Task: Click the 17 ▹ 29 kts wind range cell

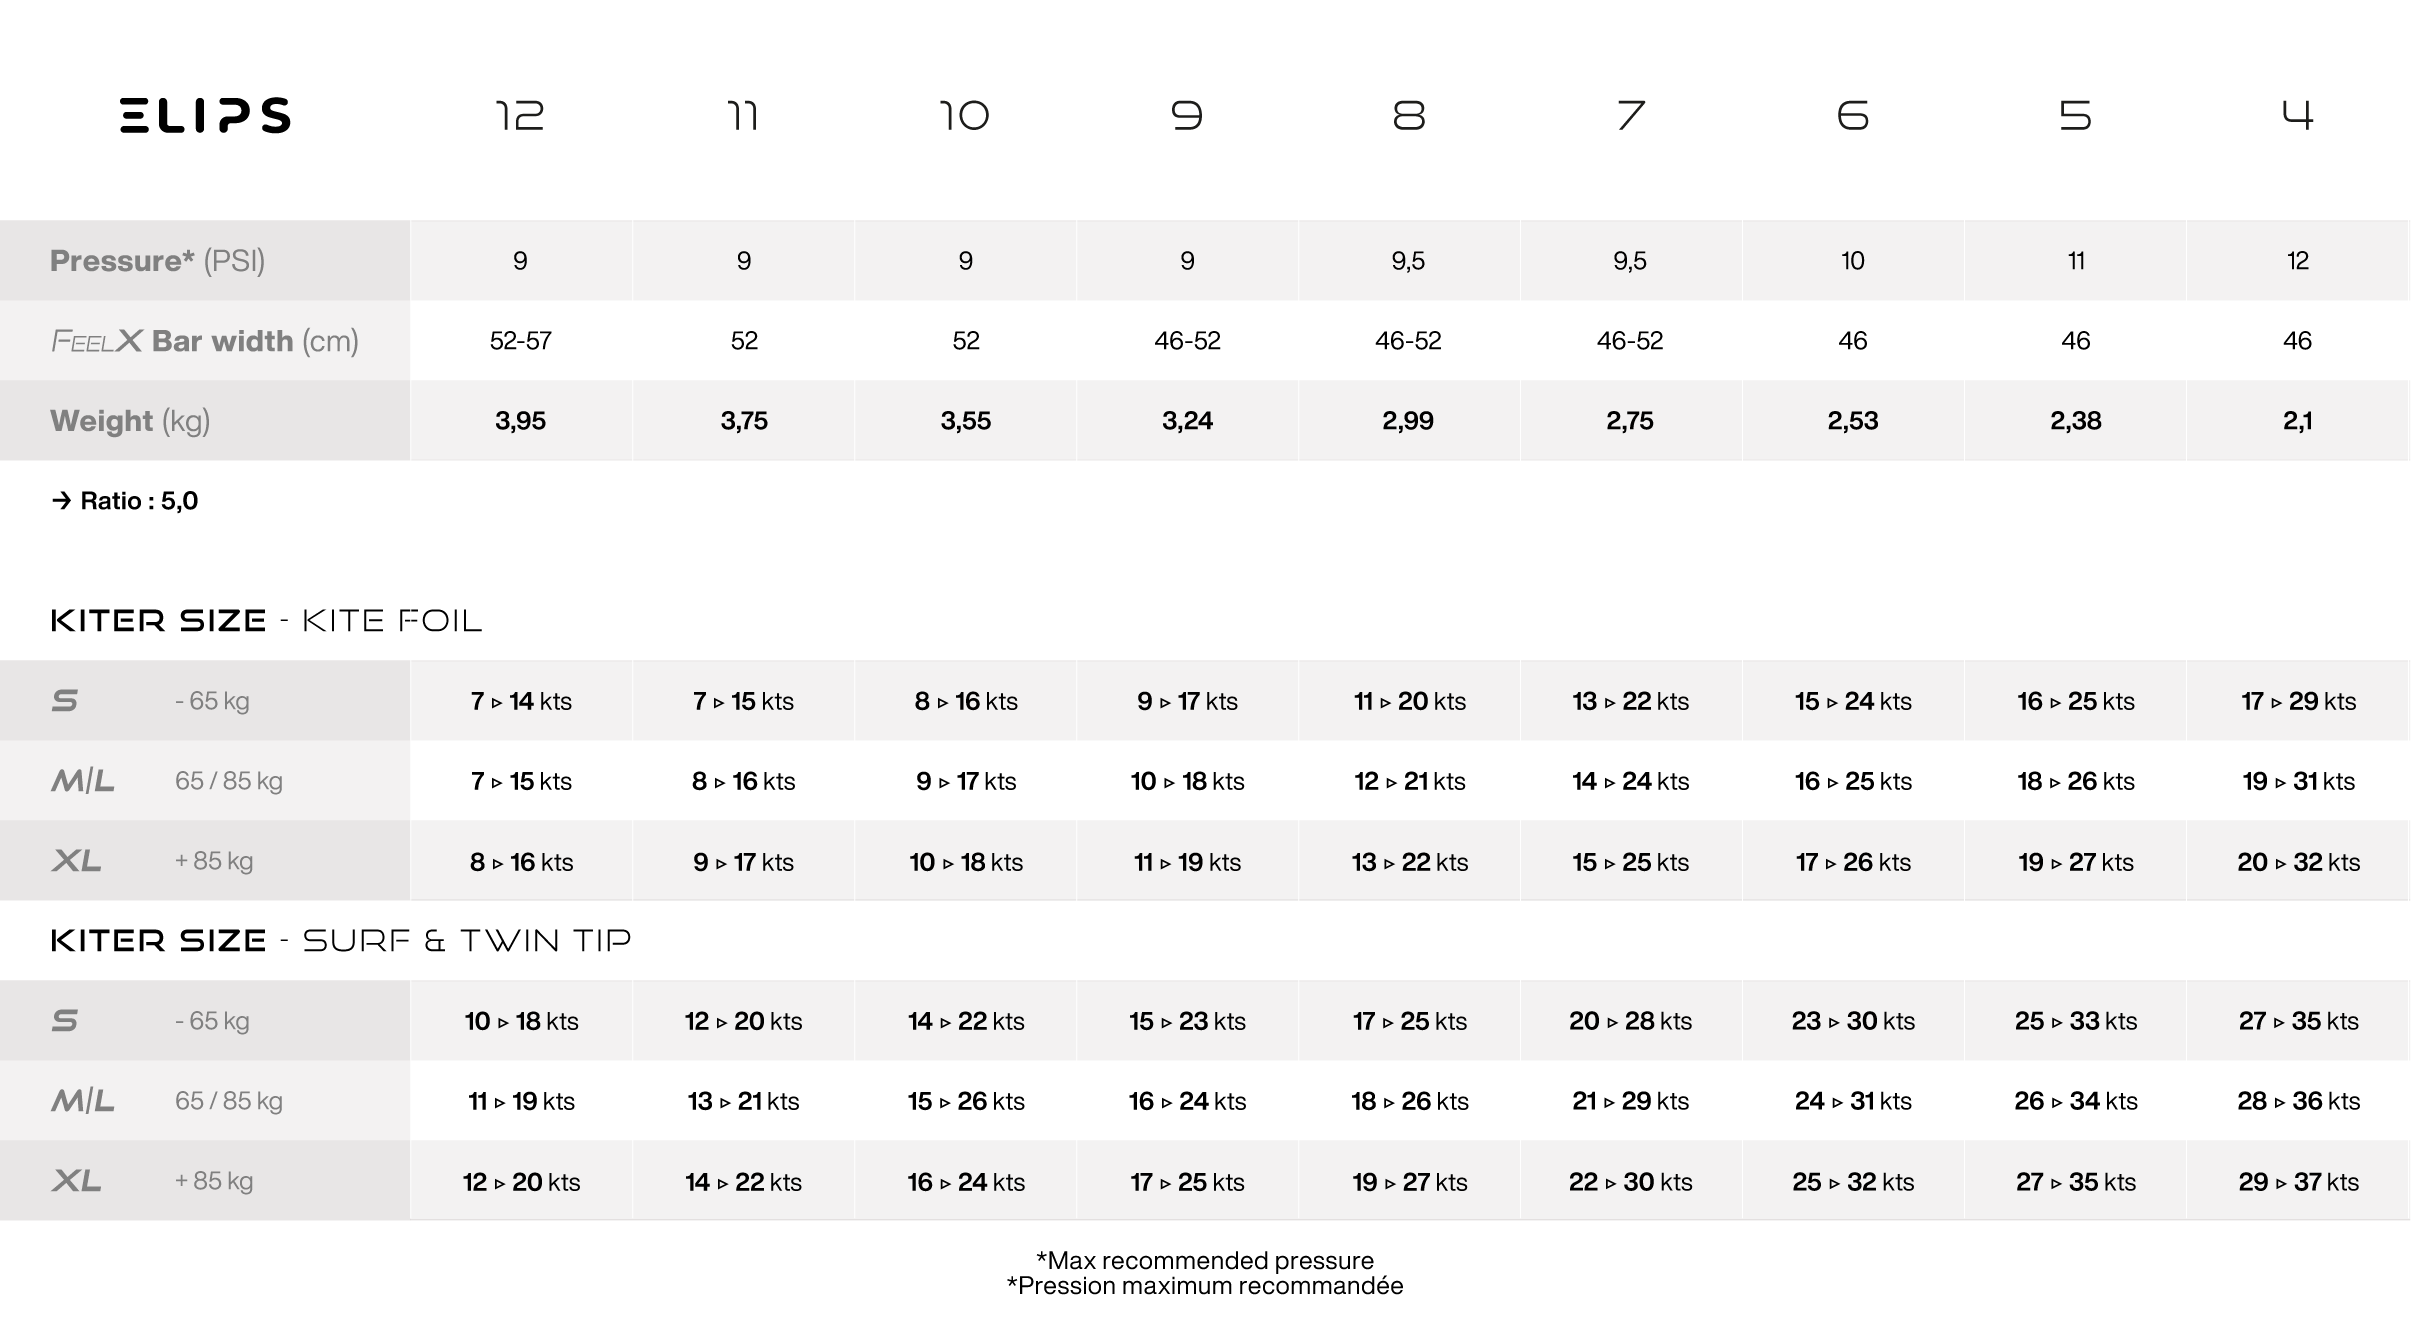Action: tap(2297, 701)
